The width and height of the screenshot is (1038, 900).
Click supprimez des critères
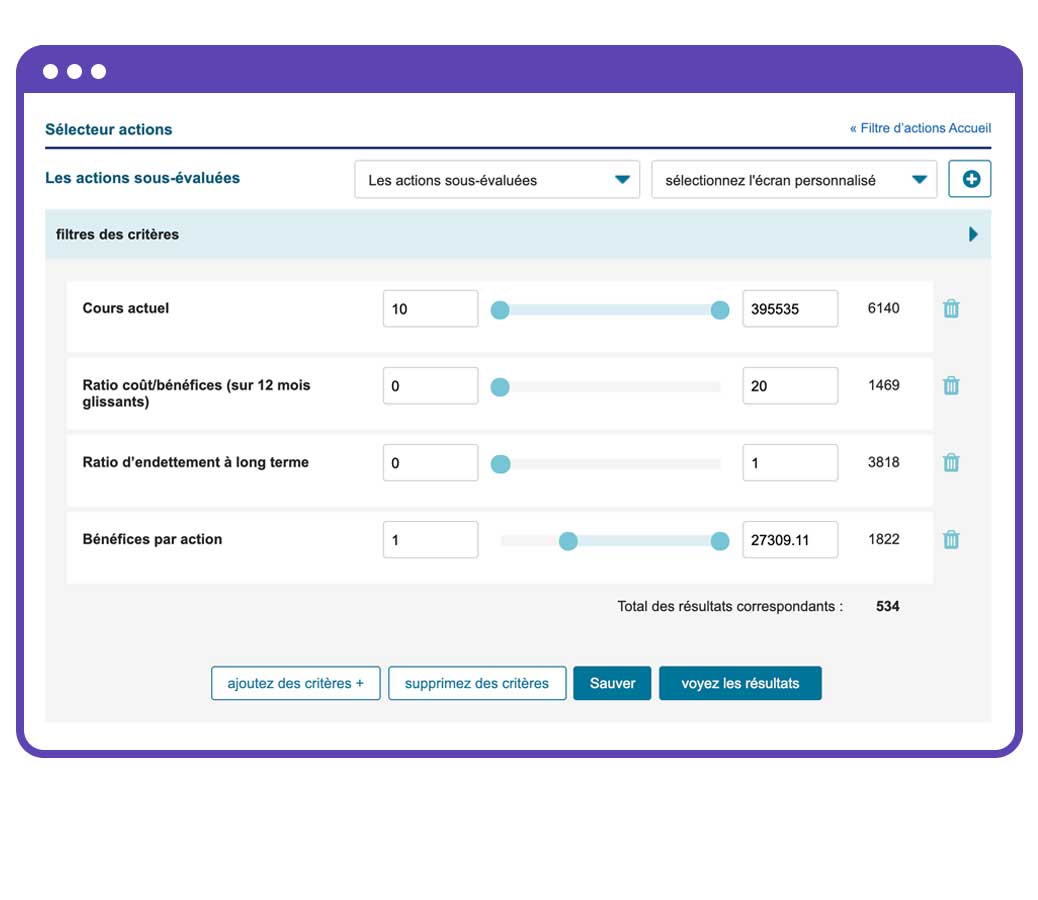point(477,683)
